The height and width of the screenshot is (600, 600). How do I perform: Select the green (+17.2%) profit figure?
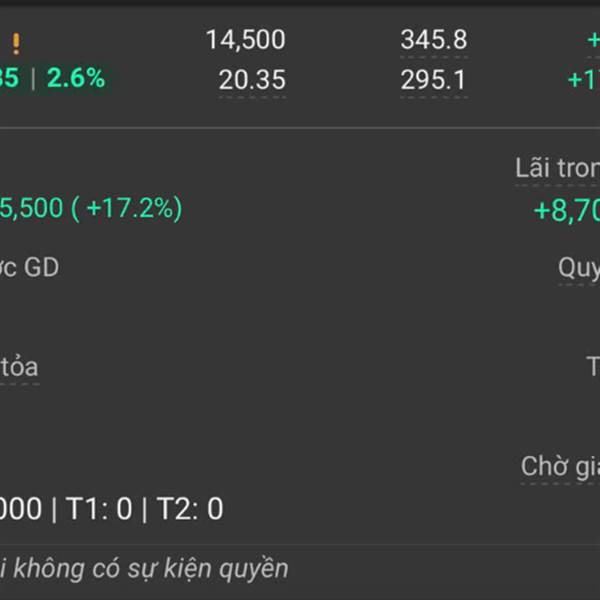click(127, 208)
